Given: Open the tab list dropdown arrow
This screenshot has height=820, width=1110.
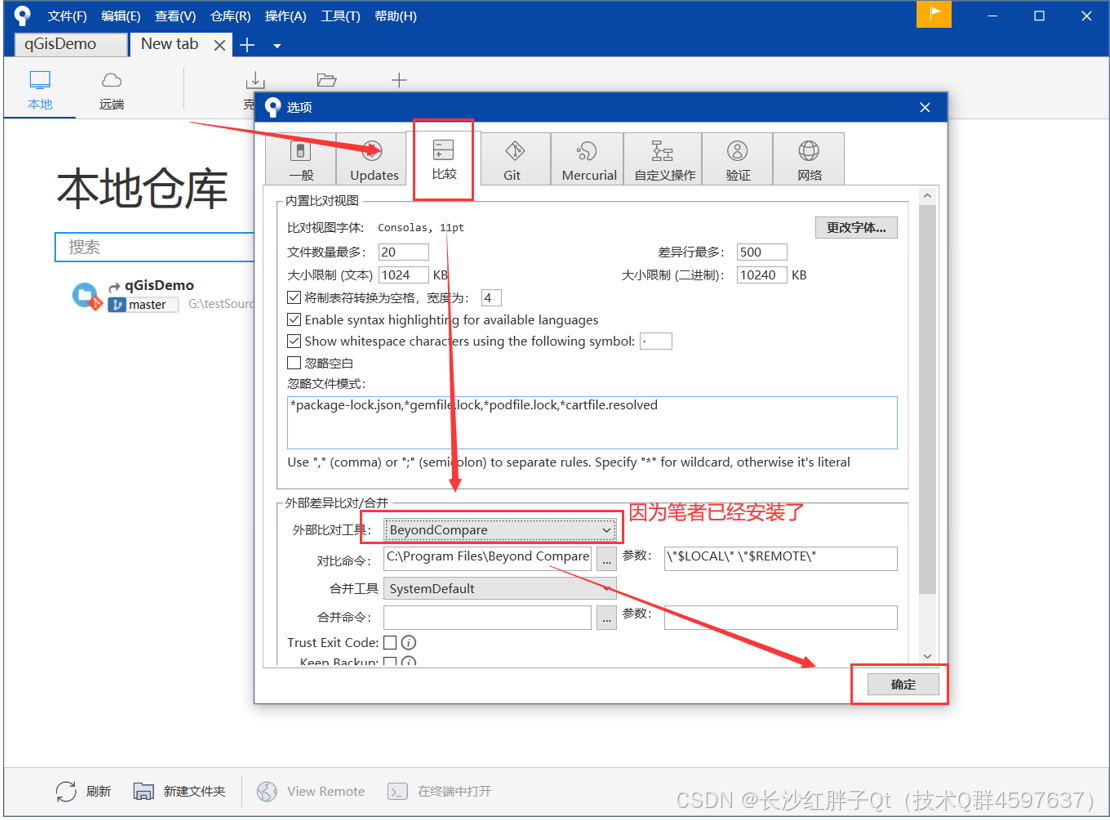Looking at the screenshot, I should (x=278, y=46).
